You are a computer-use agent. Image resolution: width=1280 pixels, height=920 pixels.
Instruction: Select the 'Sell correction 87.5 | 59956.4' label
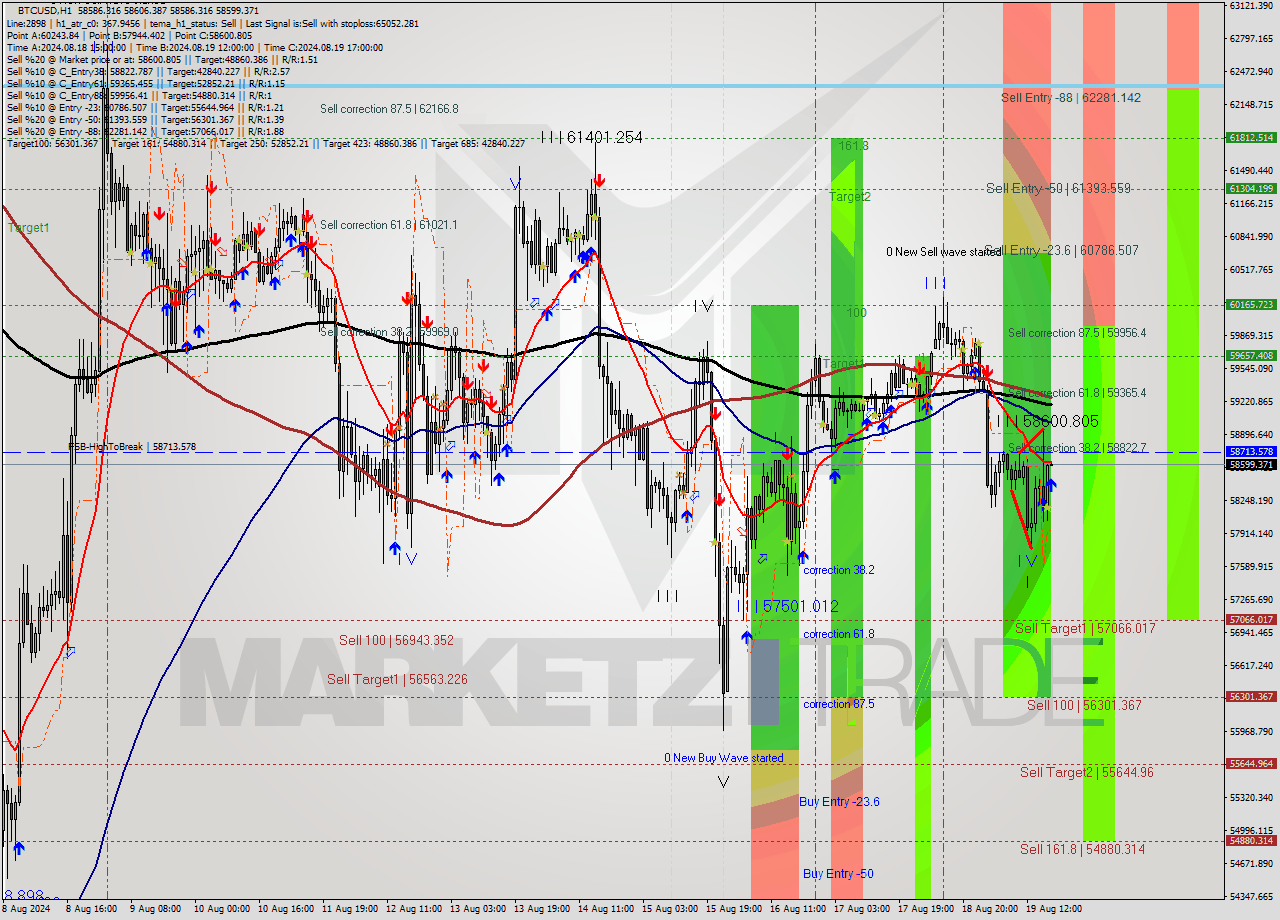pyautogui.click(x=1077, y=333)
